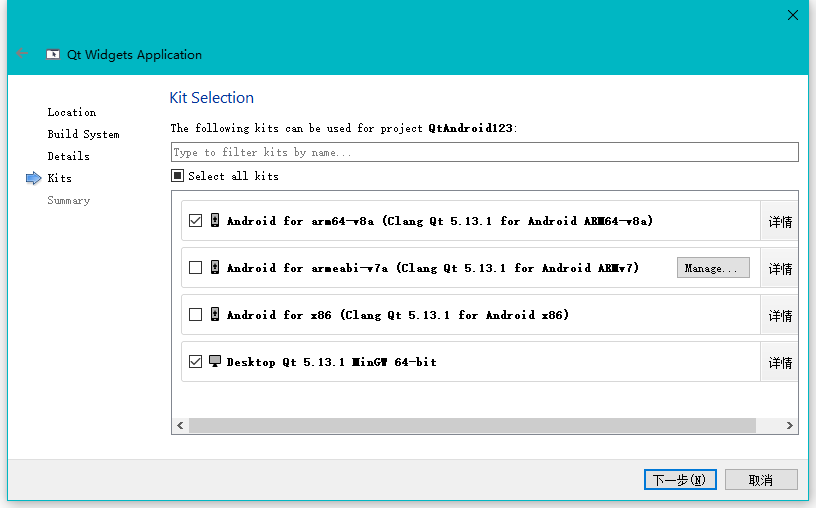Click the QtAndroid123 project name text
816x508 pixels.
(470, 128)
